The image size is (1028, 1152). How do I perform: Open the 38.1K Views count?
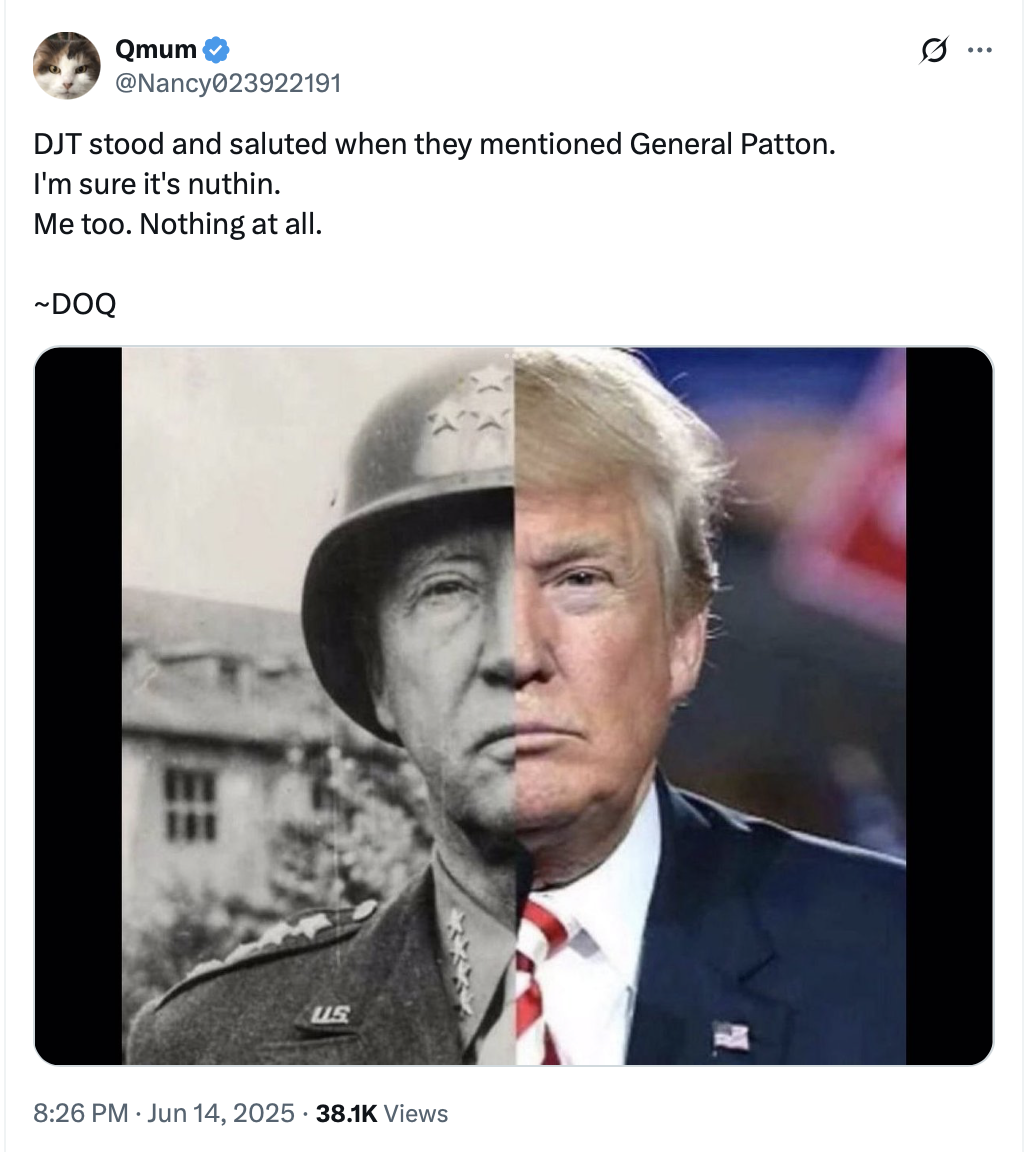(x=381, y=1113)
